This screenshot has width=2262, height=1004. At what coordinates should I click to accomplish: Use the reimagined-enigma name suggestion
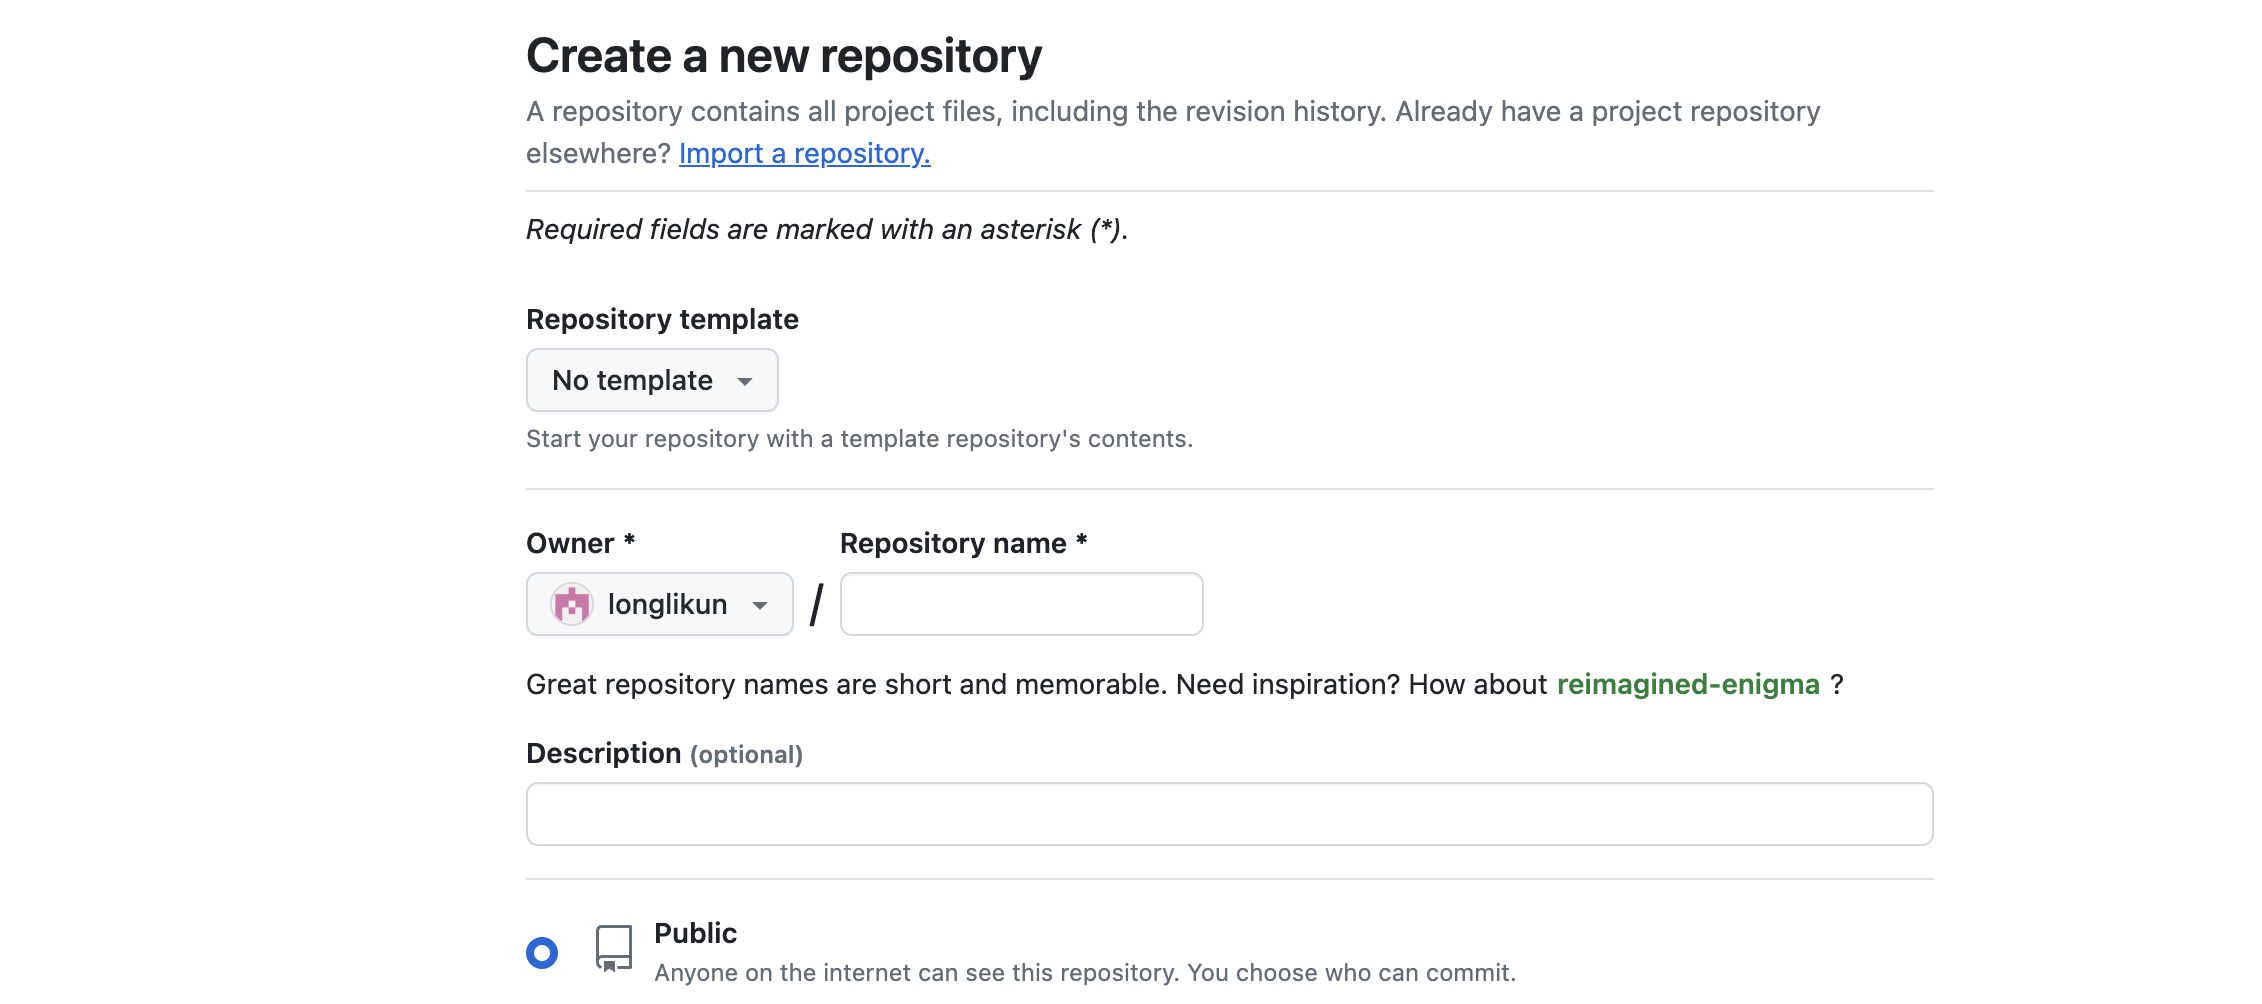[x=1688, y=684]
